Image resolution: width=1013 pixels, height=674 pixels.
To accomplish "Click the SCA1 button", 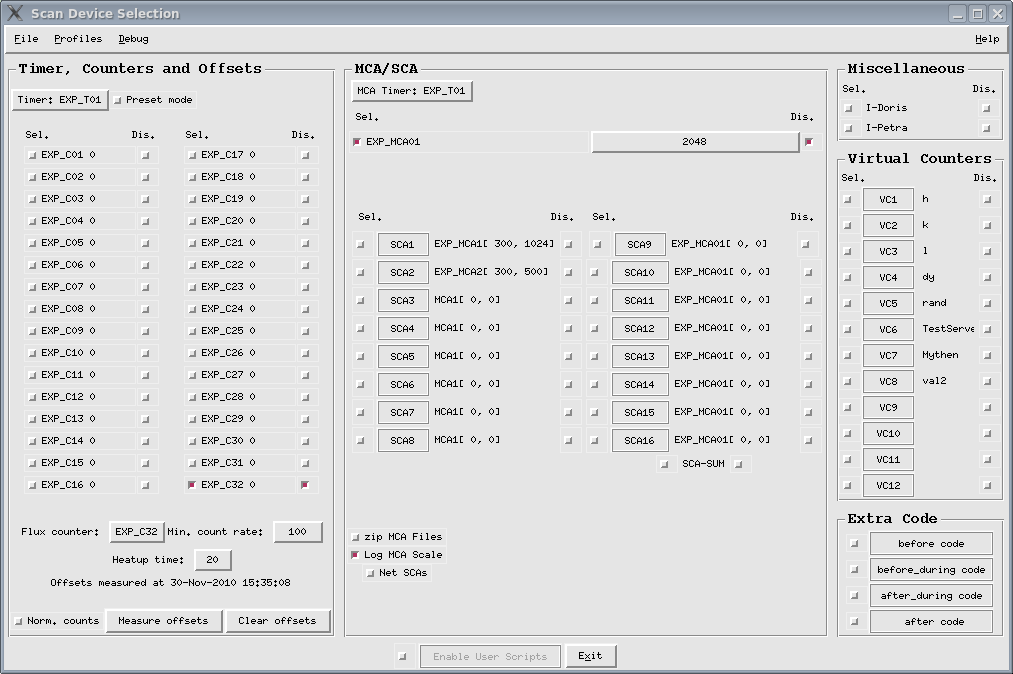I will (x=402, y=244).
